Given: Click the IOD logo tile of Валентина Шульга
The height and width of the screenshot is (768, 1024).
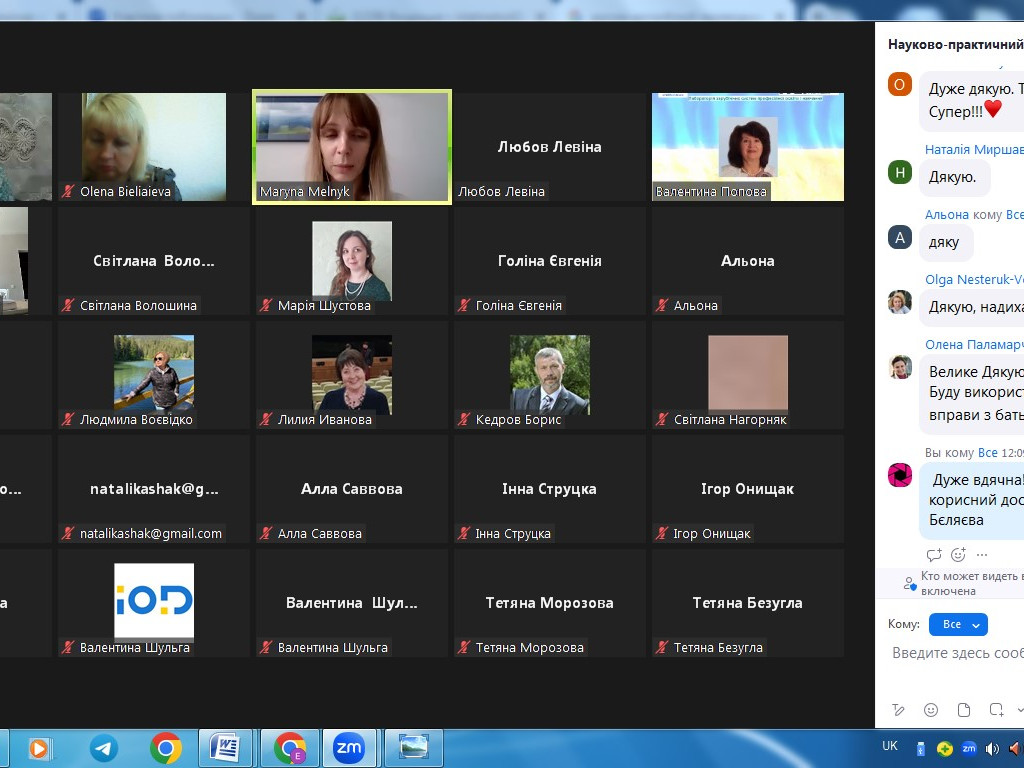Looking at the screenshot, I should [x=154, y=601].
